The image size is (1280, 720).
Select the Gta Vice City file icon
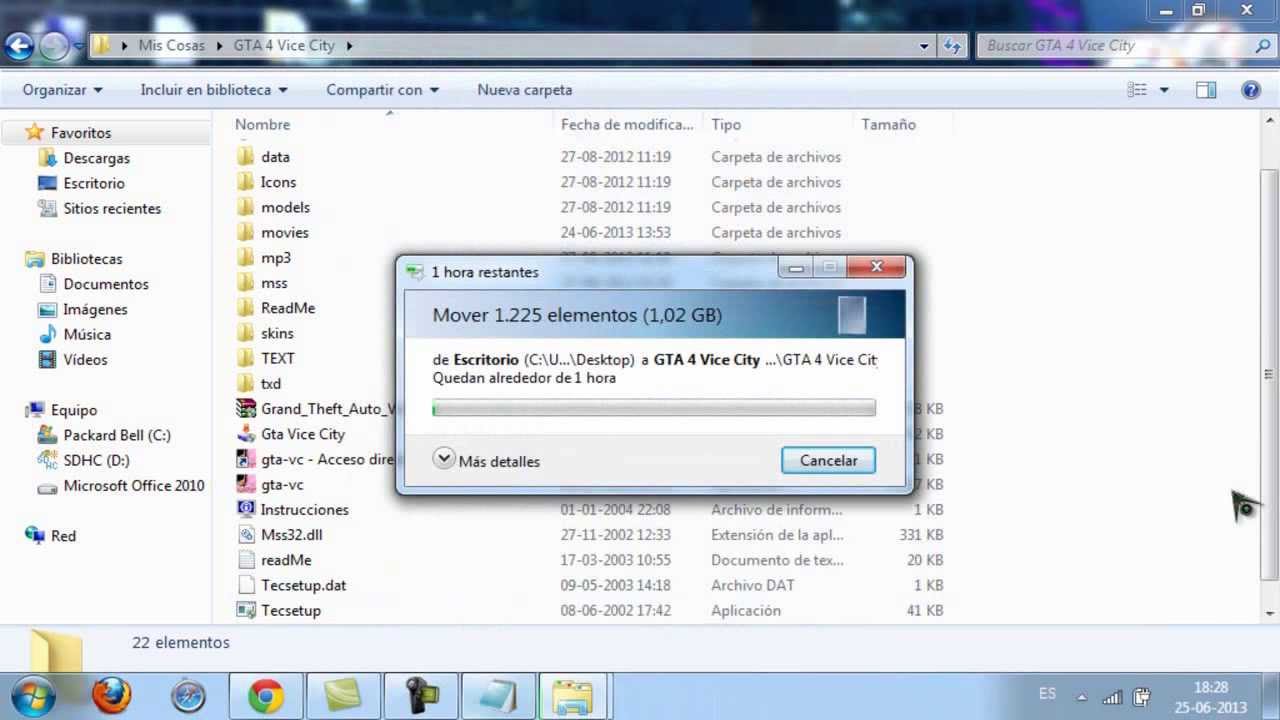246,434
